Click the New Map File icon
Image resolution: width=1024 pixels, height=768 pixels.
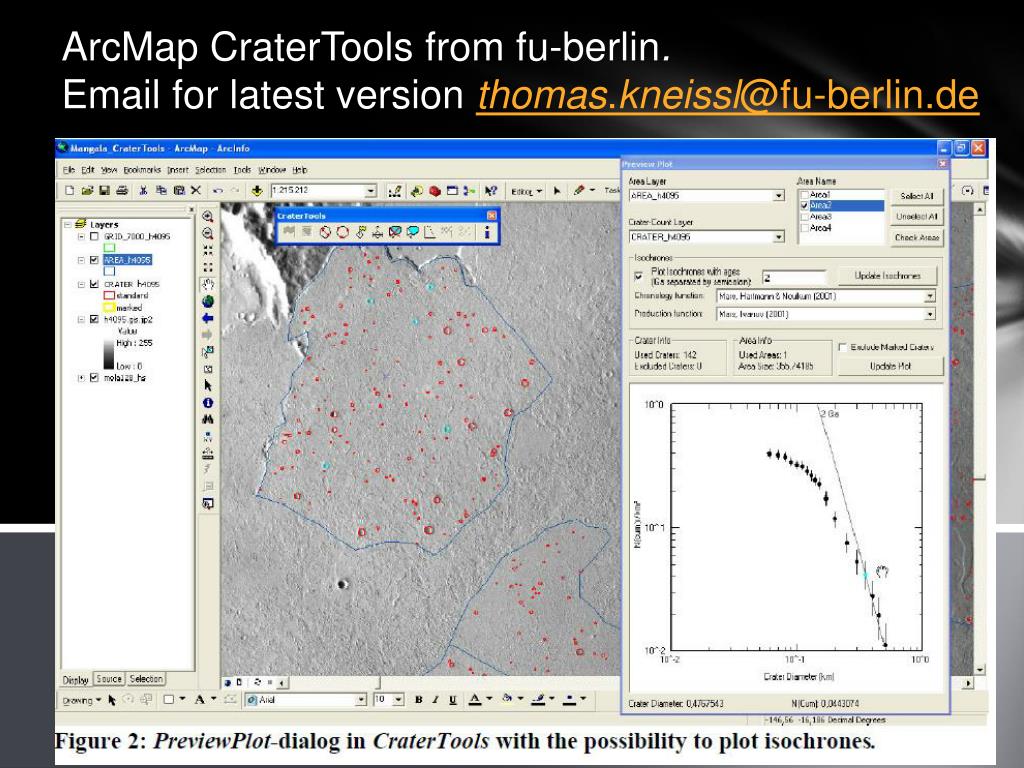69,191
